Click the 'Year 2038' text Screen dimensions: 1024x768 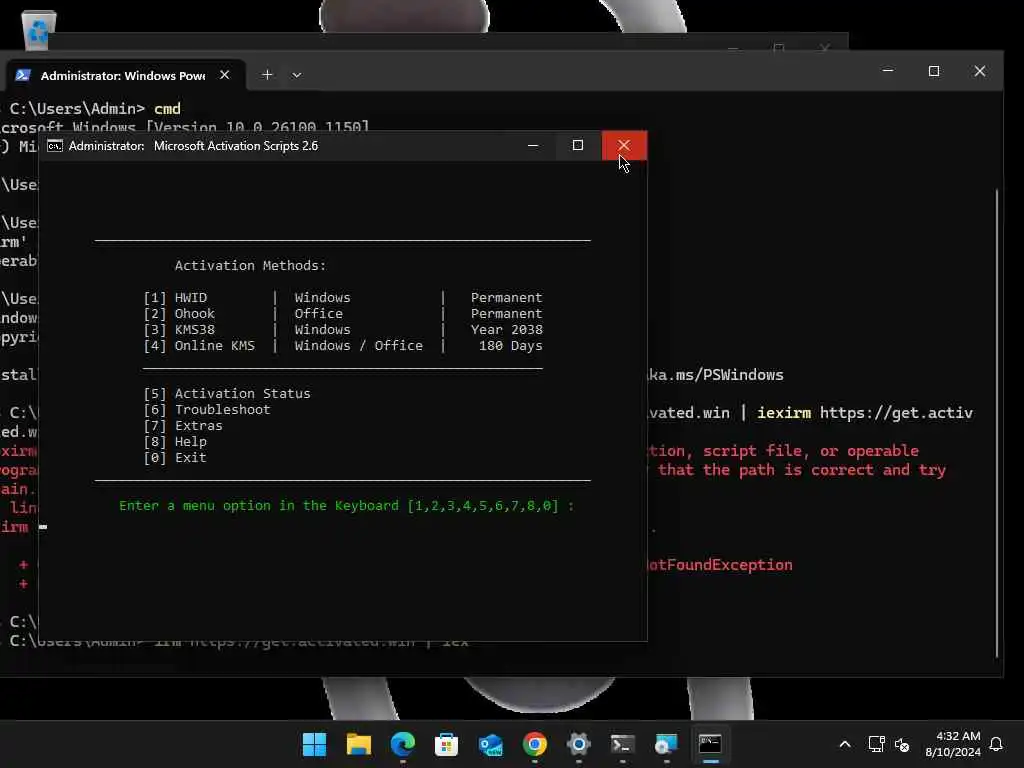[x=507, y=330]
